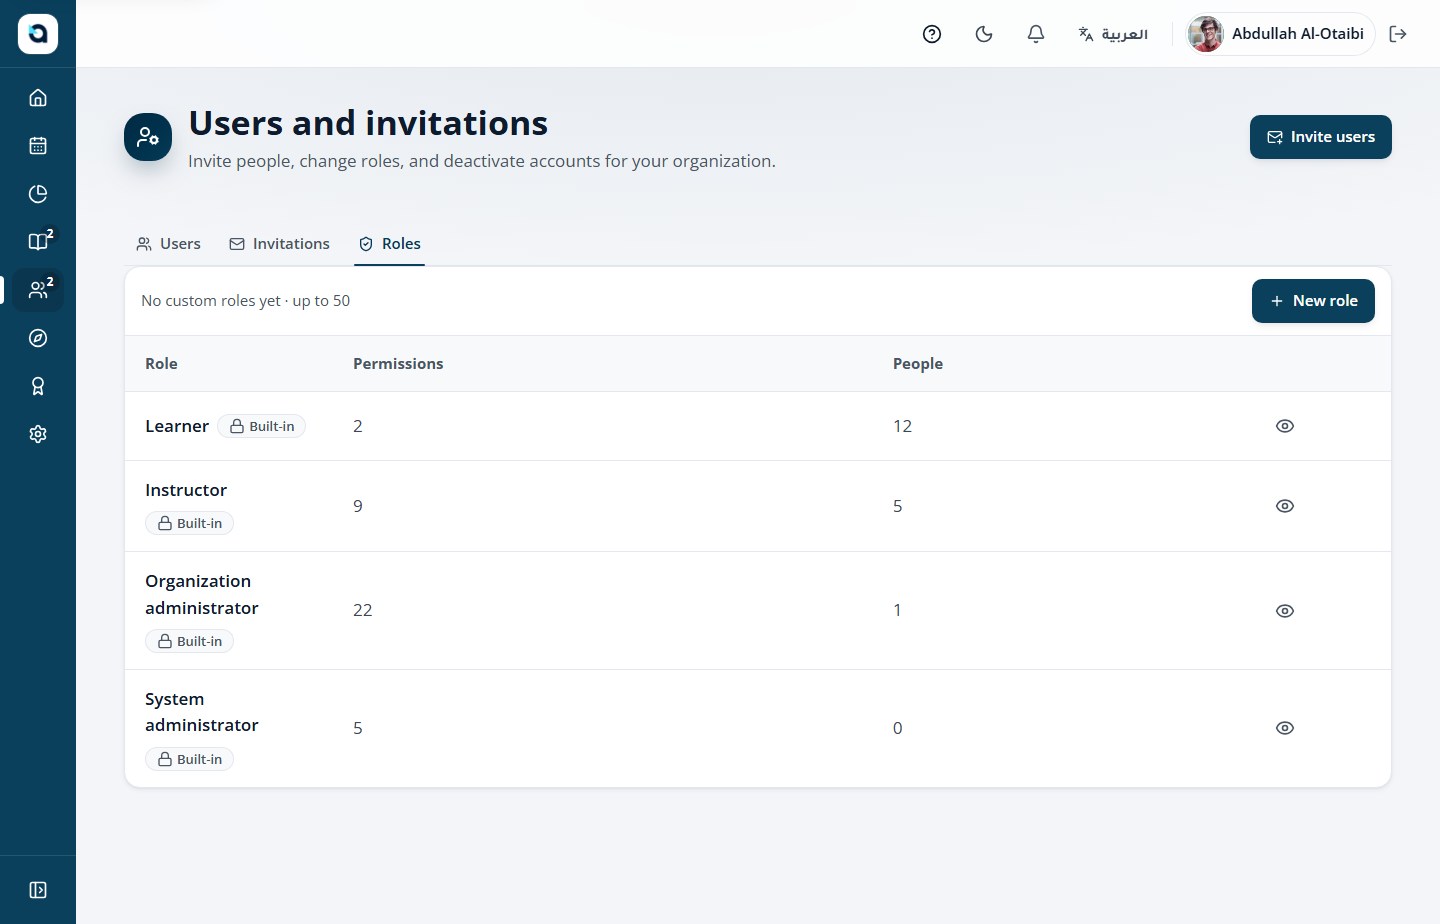Screen dimensions: 1440x924
Task: Click the Built-in badge beside Learner
Action: click(x=262, y=426)
